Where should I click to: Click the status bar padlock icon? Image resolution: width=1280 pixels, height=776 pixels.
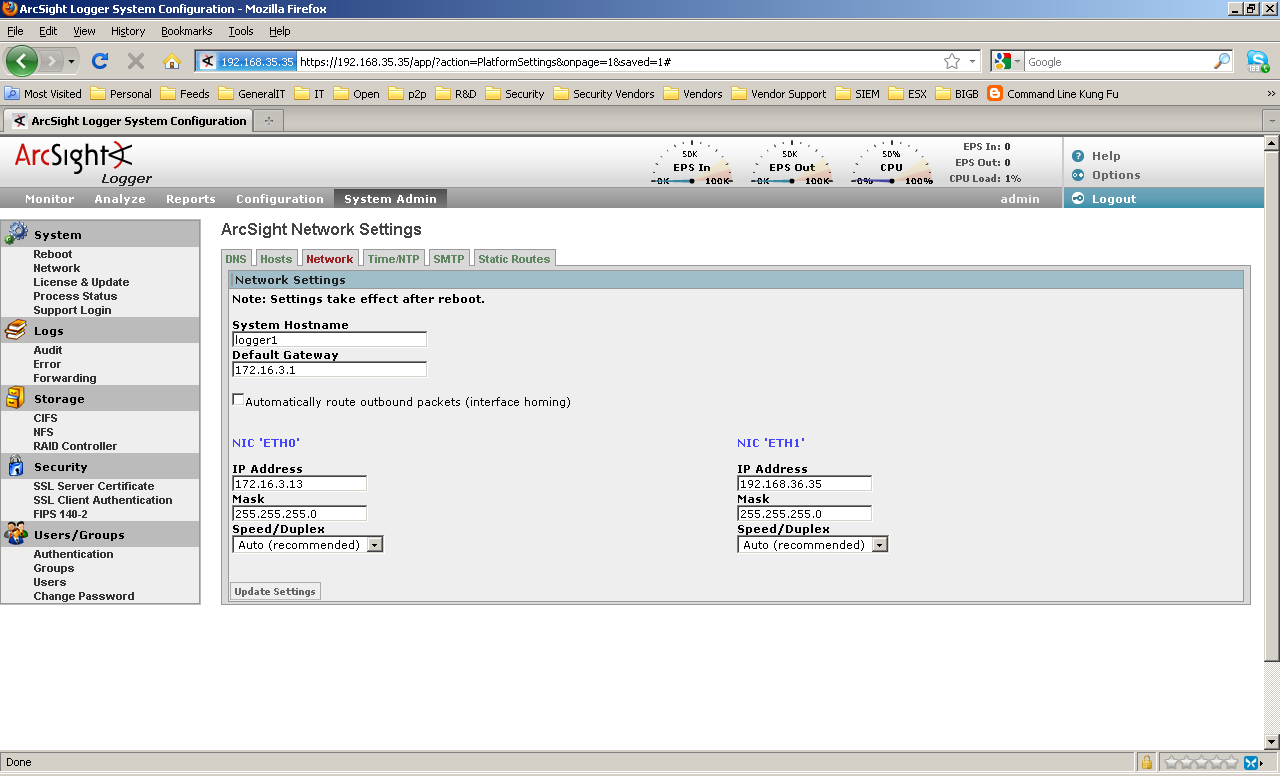[1147, 762]
